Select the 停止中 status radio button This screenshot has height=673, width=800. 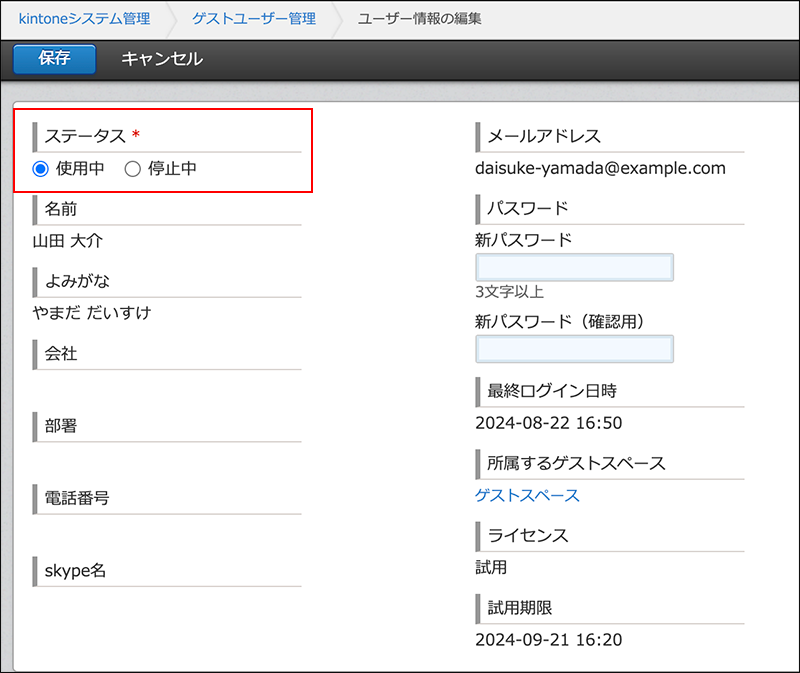[133, 168]
